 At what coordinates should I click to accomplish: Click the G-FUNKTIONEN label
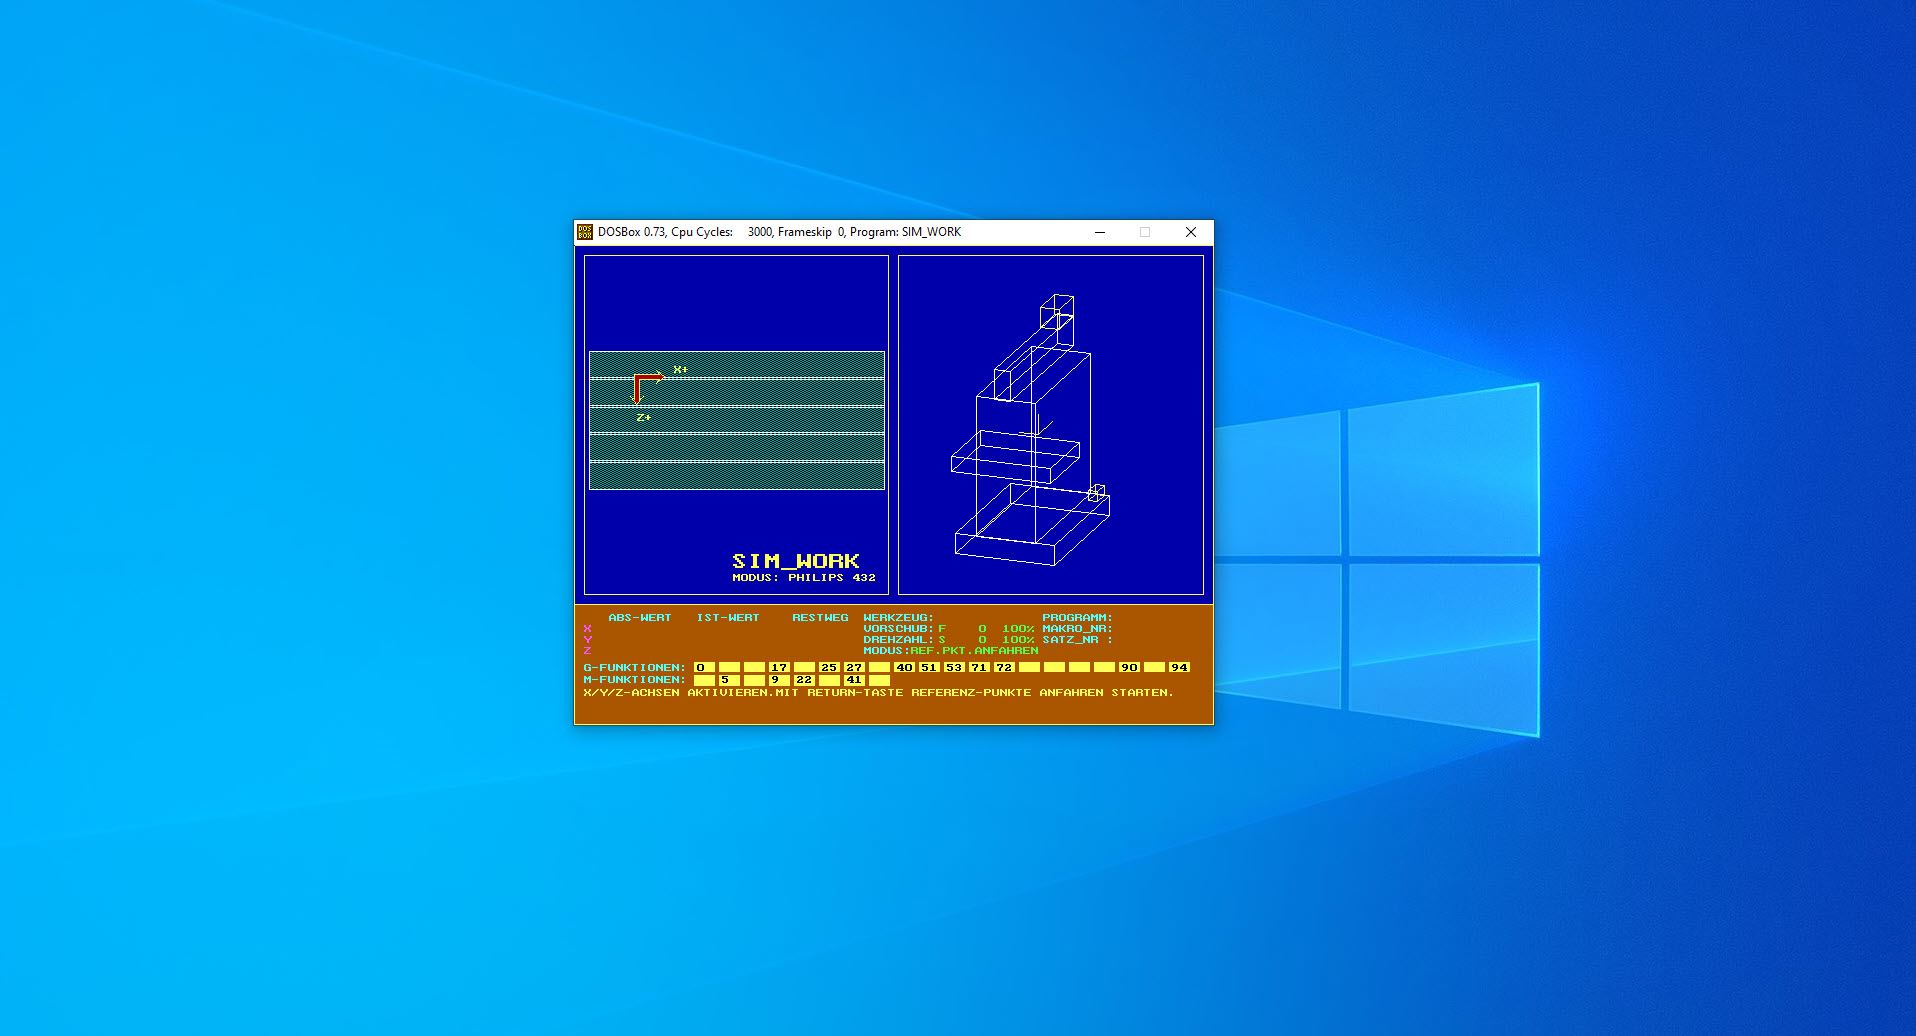coord(634,667)
